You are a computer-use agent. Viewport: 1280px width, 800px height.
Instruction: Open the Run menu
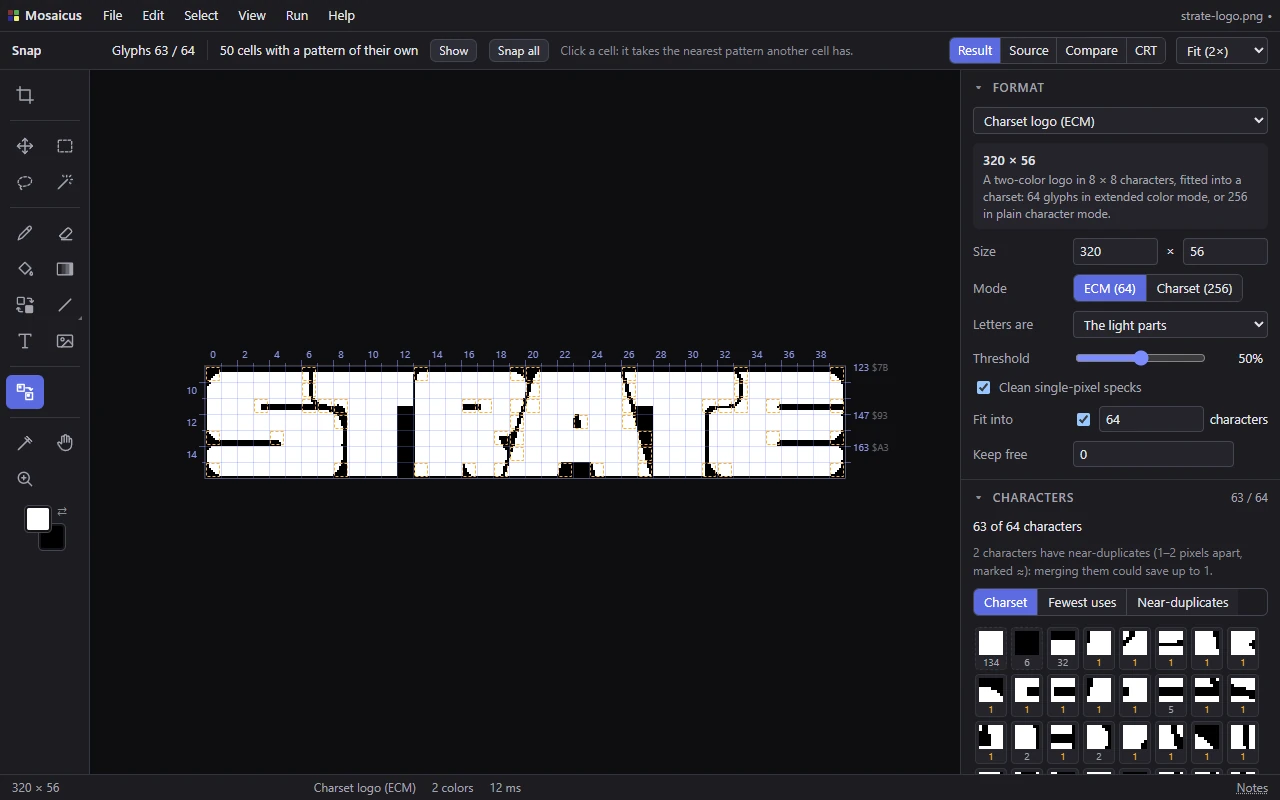pos(297,16)
